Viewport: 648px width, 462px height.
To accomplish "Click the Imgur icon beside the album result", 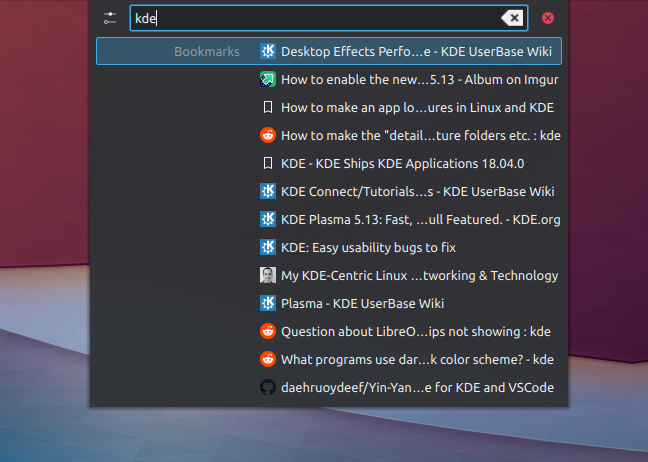I will coord(268,79).
